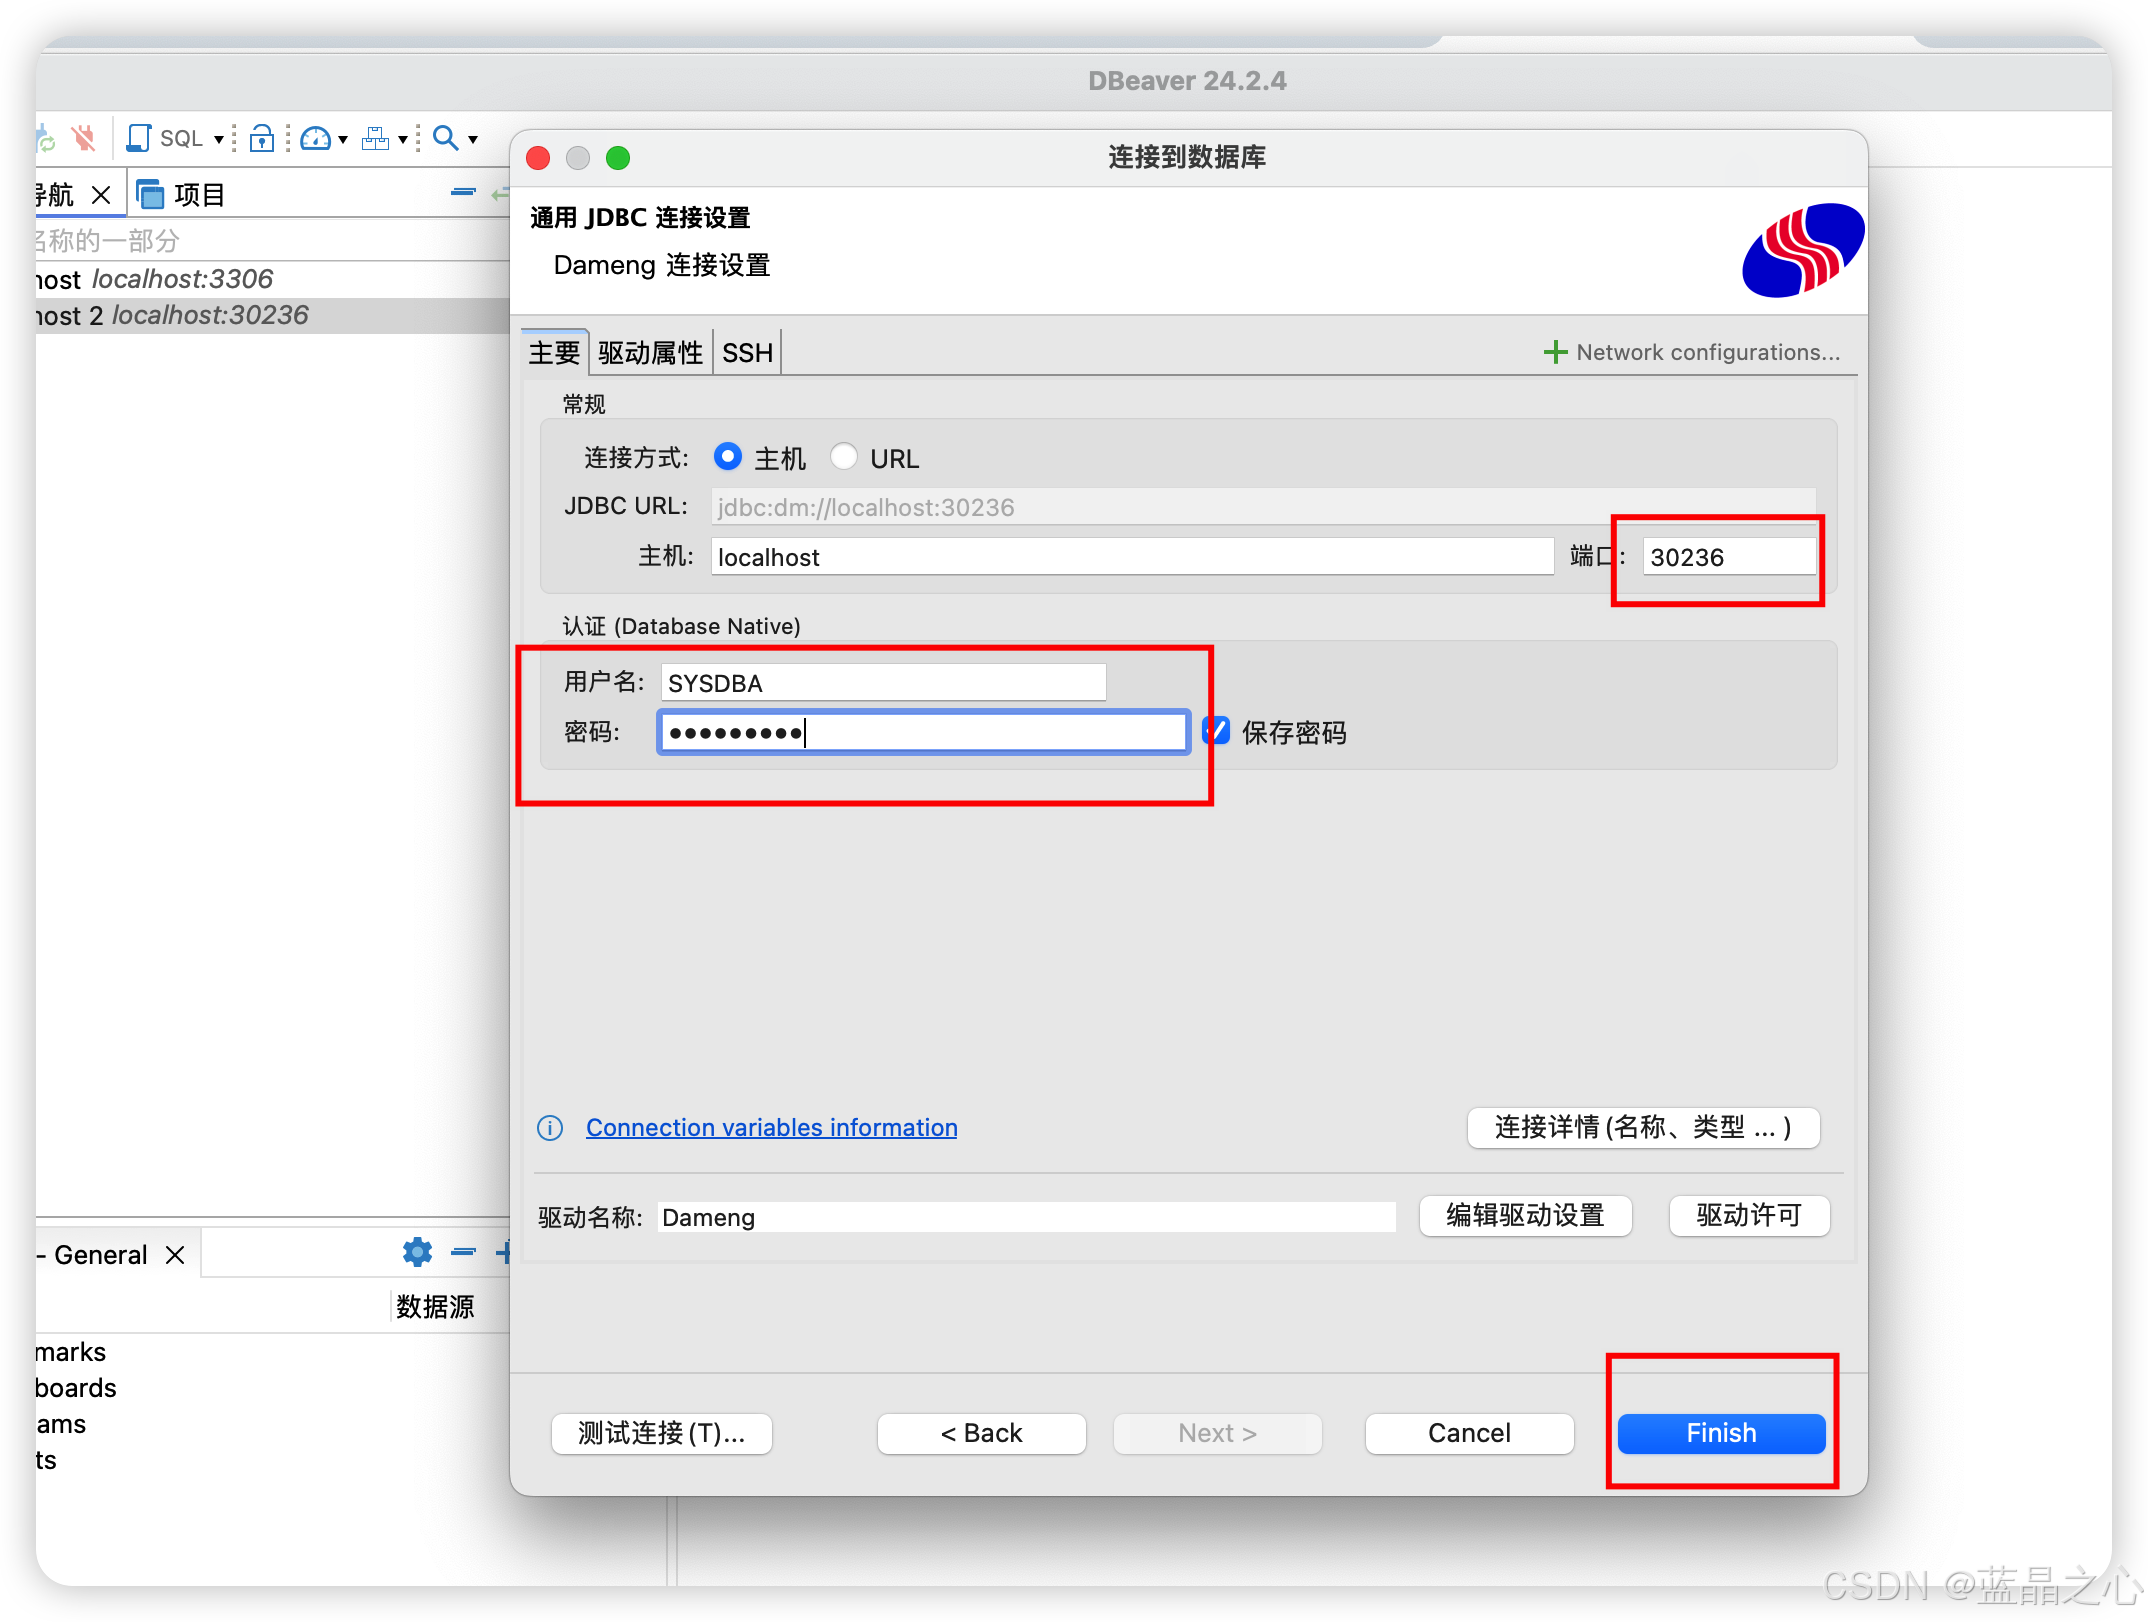Select the 'boards' project item
The width and height of the screenshot is (2148, 1622).
(76, 1388)
